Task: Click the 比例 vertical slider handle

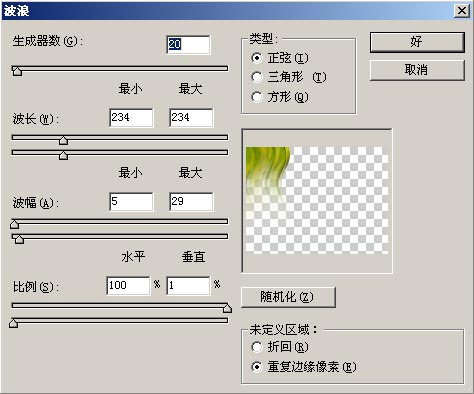Action: click(x=13, y=323)
